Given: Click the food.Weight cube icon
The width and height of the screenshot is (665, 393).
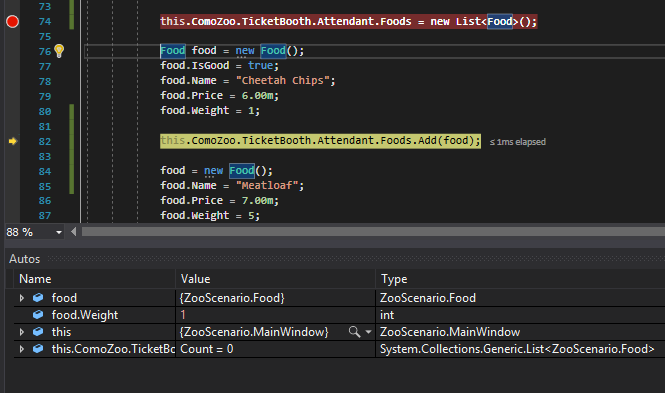Looking at the screenshot, I should pyautogui.click(x=38, y=315).
